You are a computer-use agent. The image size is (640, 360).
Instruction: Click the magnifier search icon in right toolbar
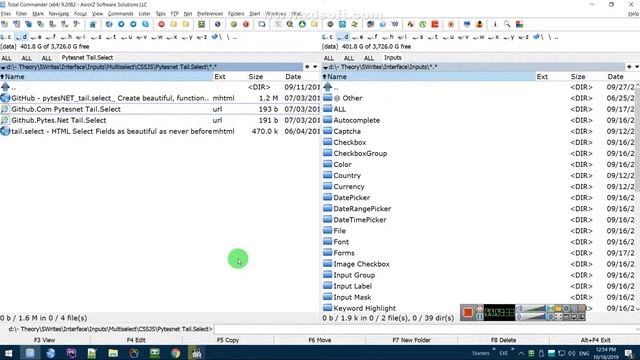coord(507,24)
